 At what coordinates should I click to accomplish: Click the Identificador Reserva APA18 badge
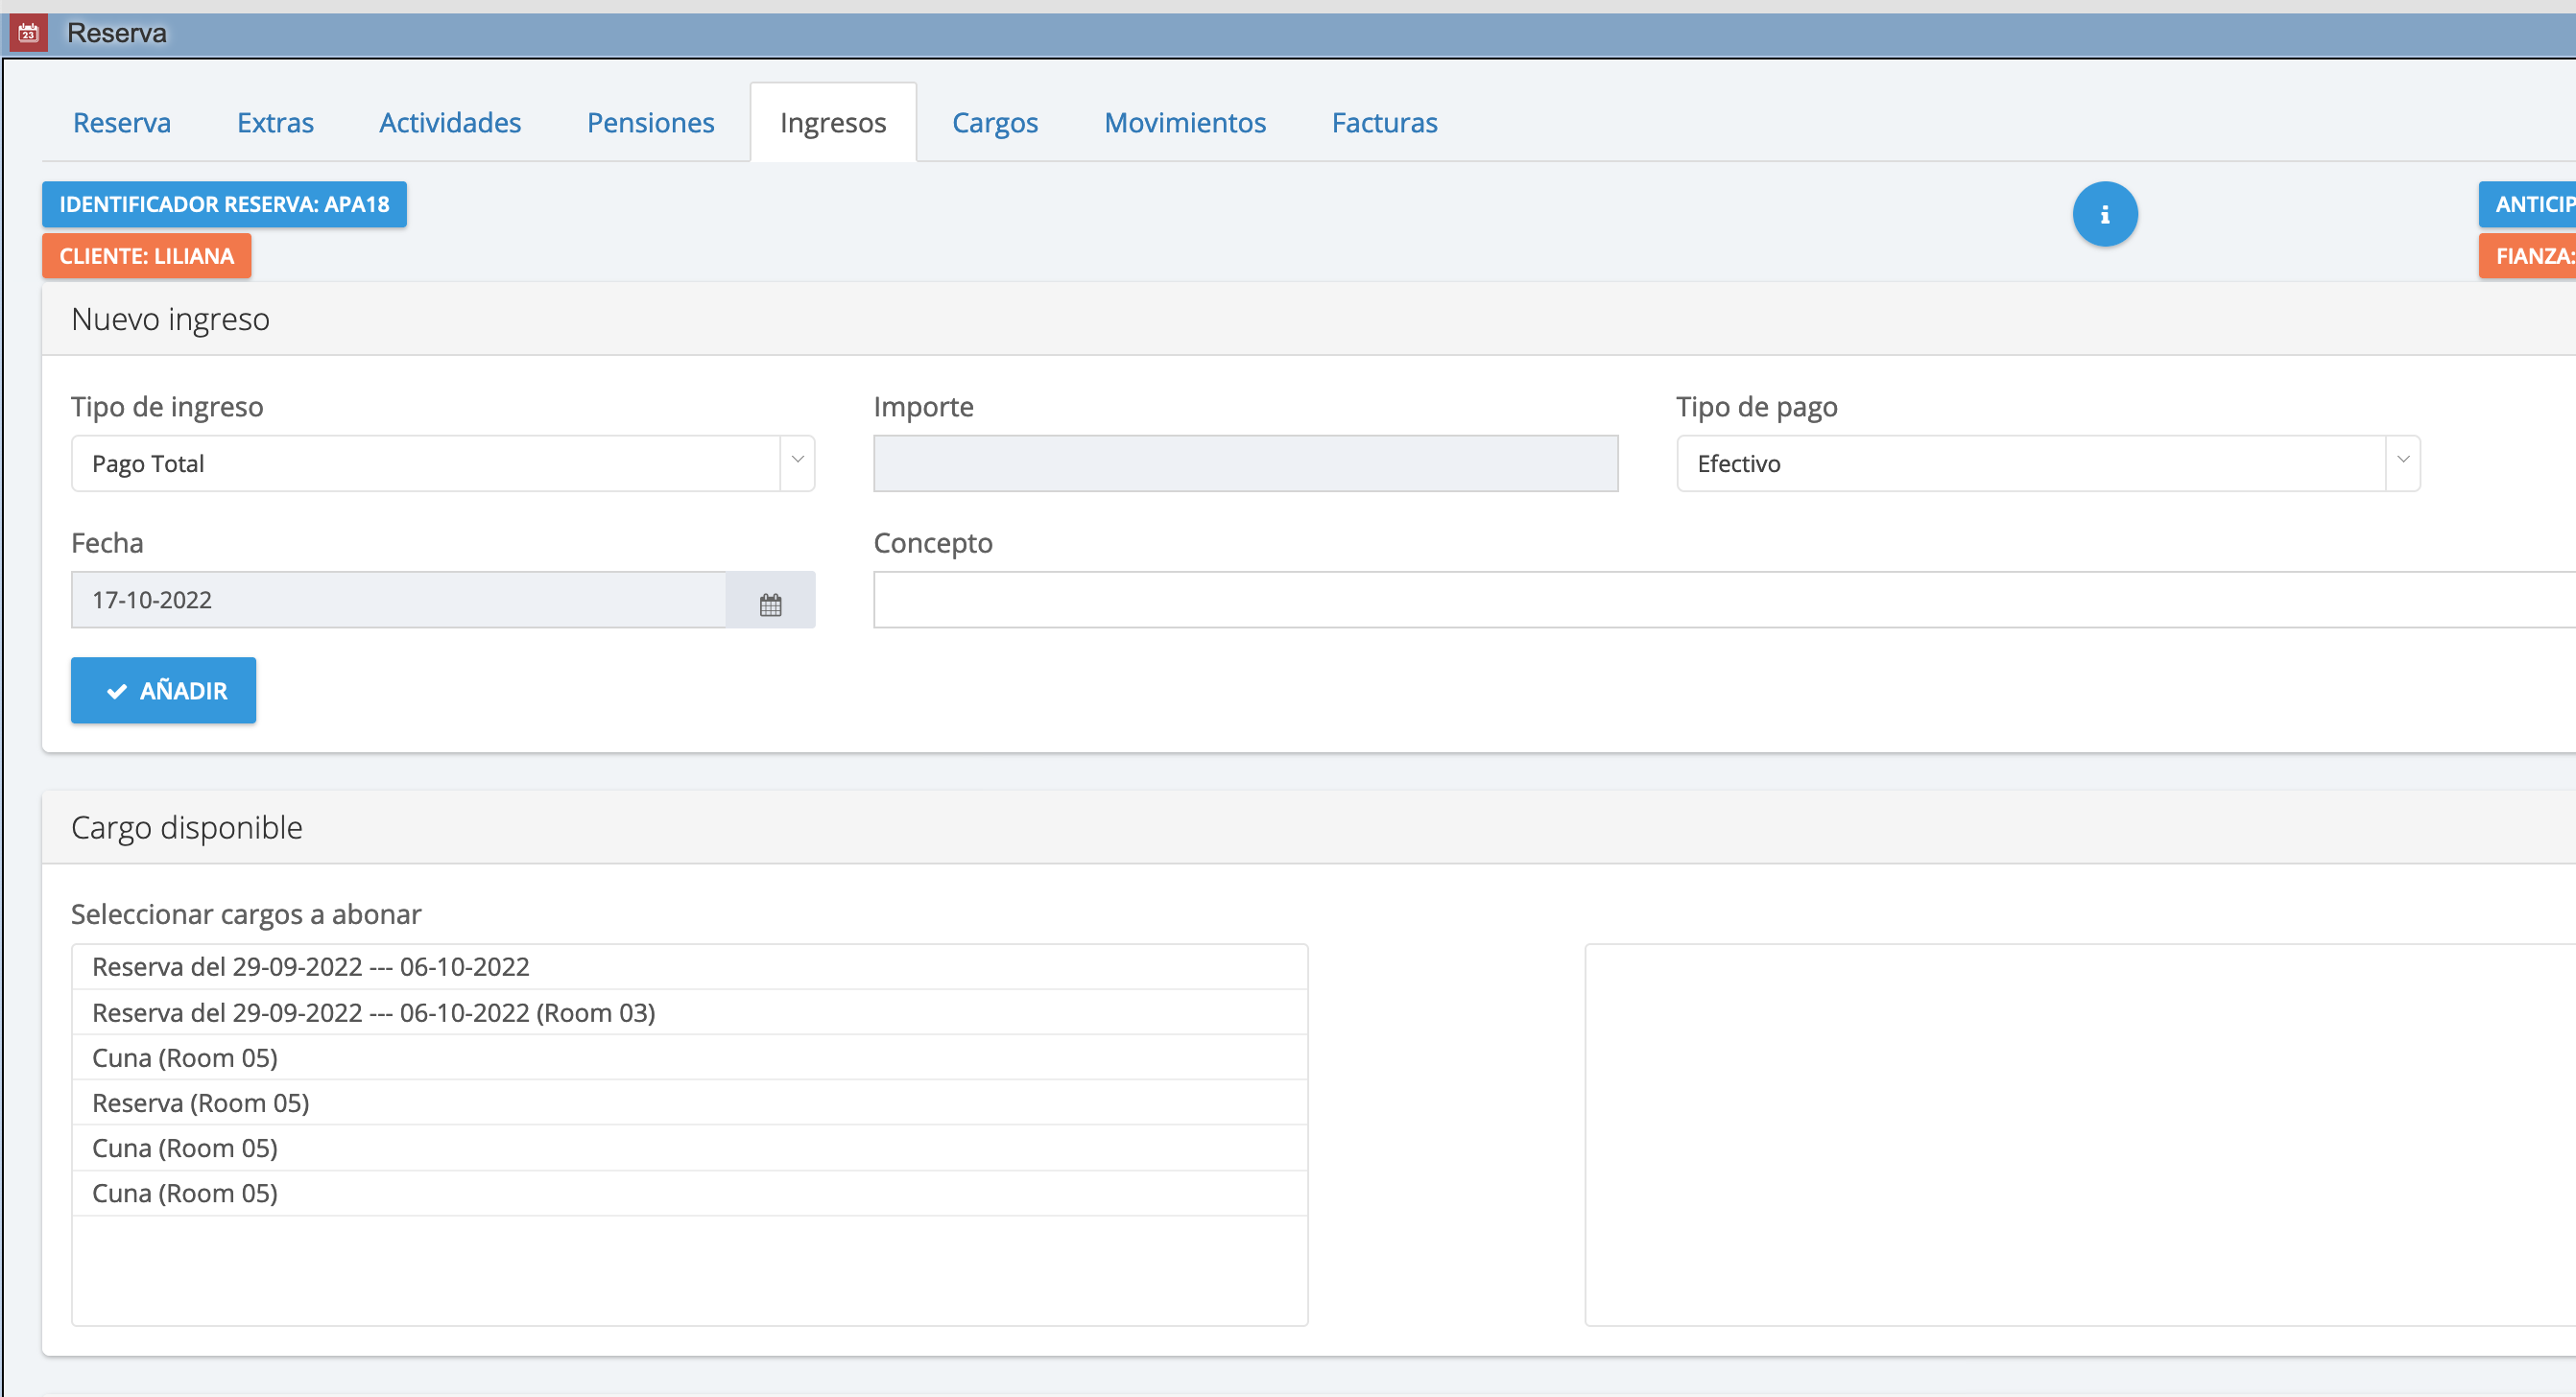pyautogui.click(x=224, y=205)
